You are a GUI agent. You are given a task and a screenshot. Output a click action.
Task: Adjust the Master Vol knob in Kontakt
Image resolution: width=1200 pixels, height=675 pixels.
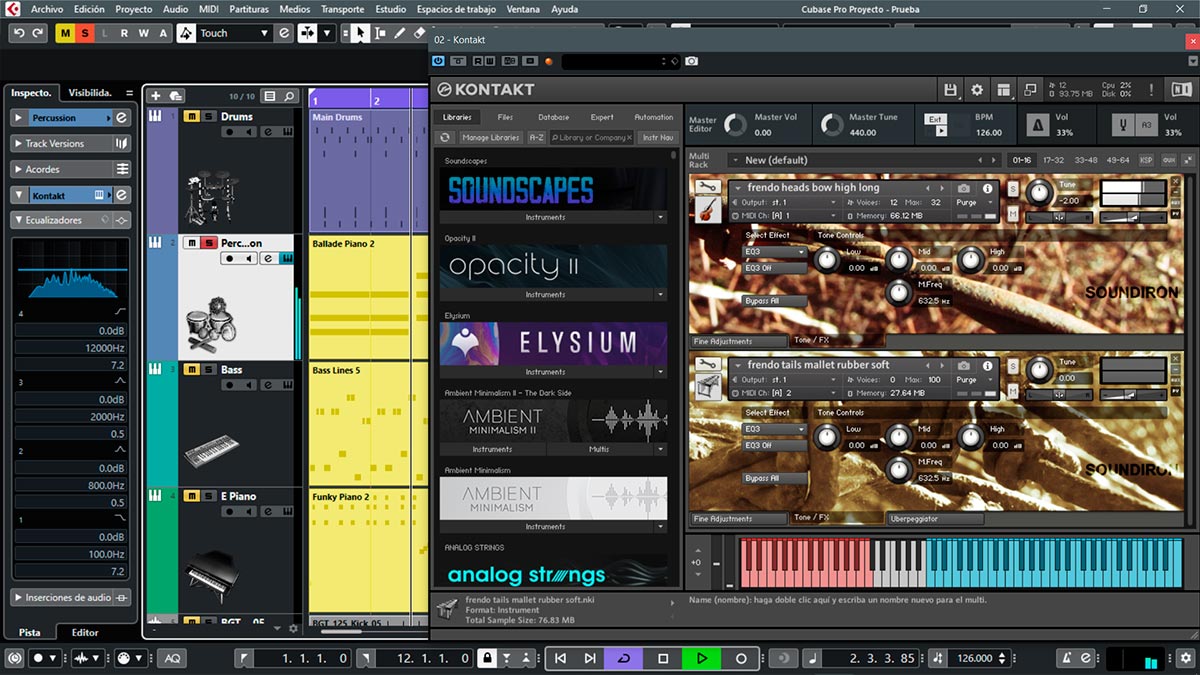[735, 125]
